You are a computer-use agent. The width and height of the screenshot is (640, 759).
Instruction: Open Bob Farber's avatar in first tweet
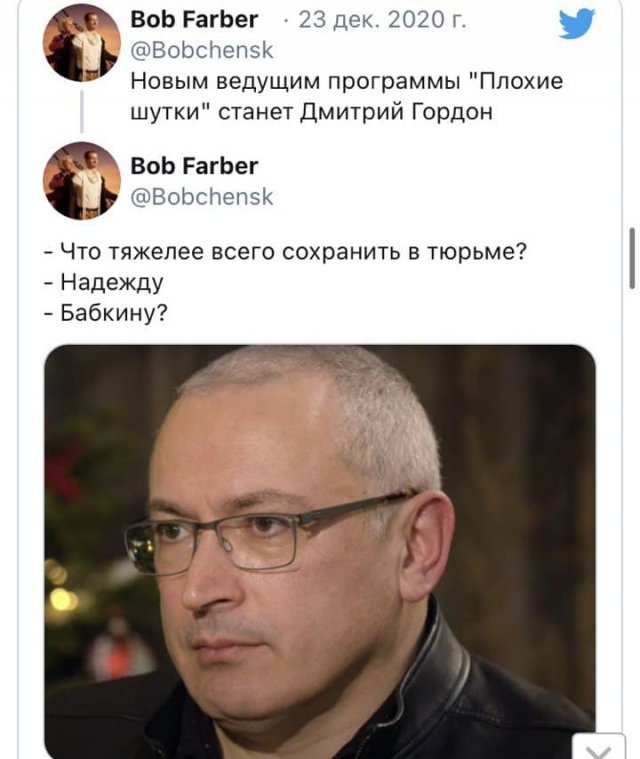(x=81, y=43)
